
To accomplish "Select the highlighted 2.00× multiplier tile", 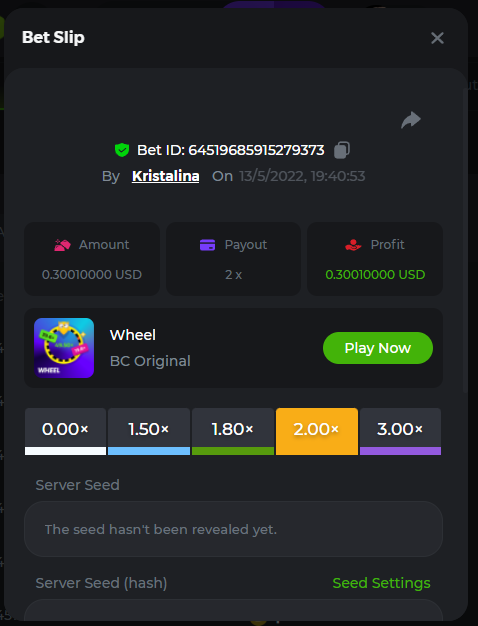I will [317, 431].
